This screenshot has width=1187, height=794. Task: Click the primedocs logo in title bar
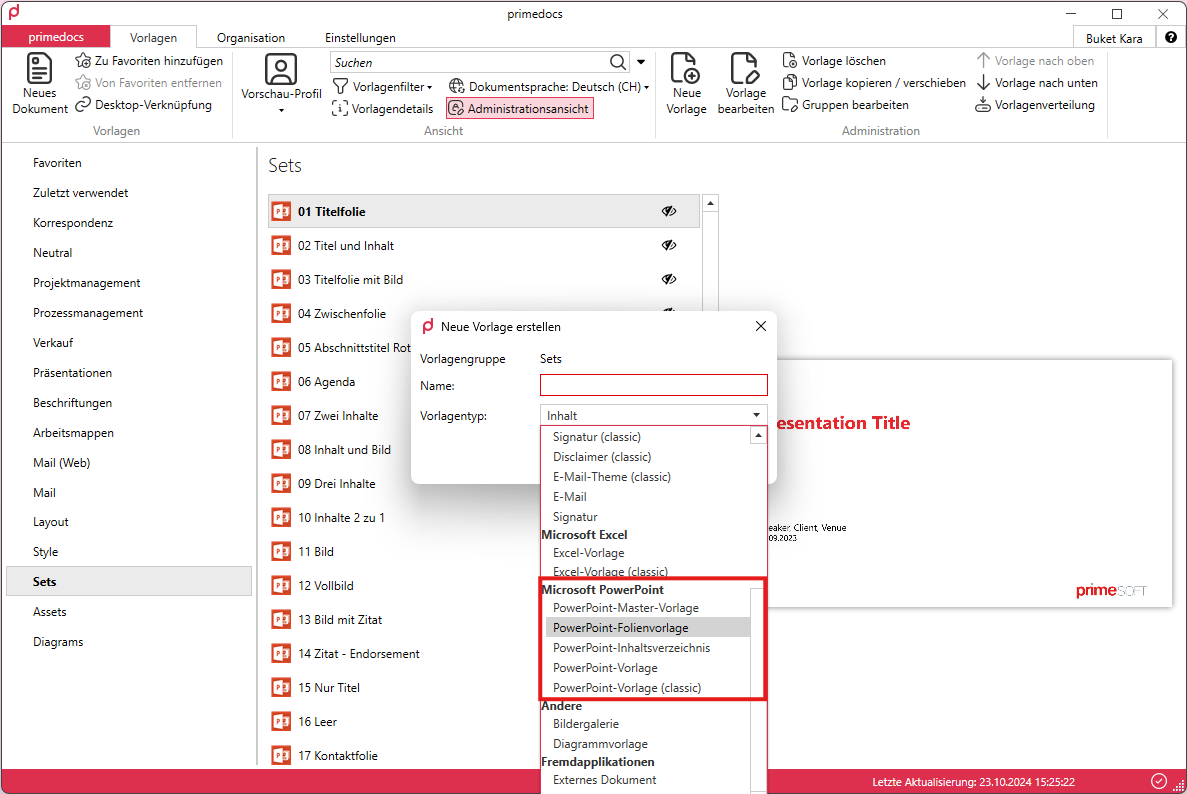[x=14, y=13]
